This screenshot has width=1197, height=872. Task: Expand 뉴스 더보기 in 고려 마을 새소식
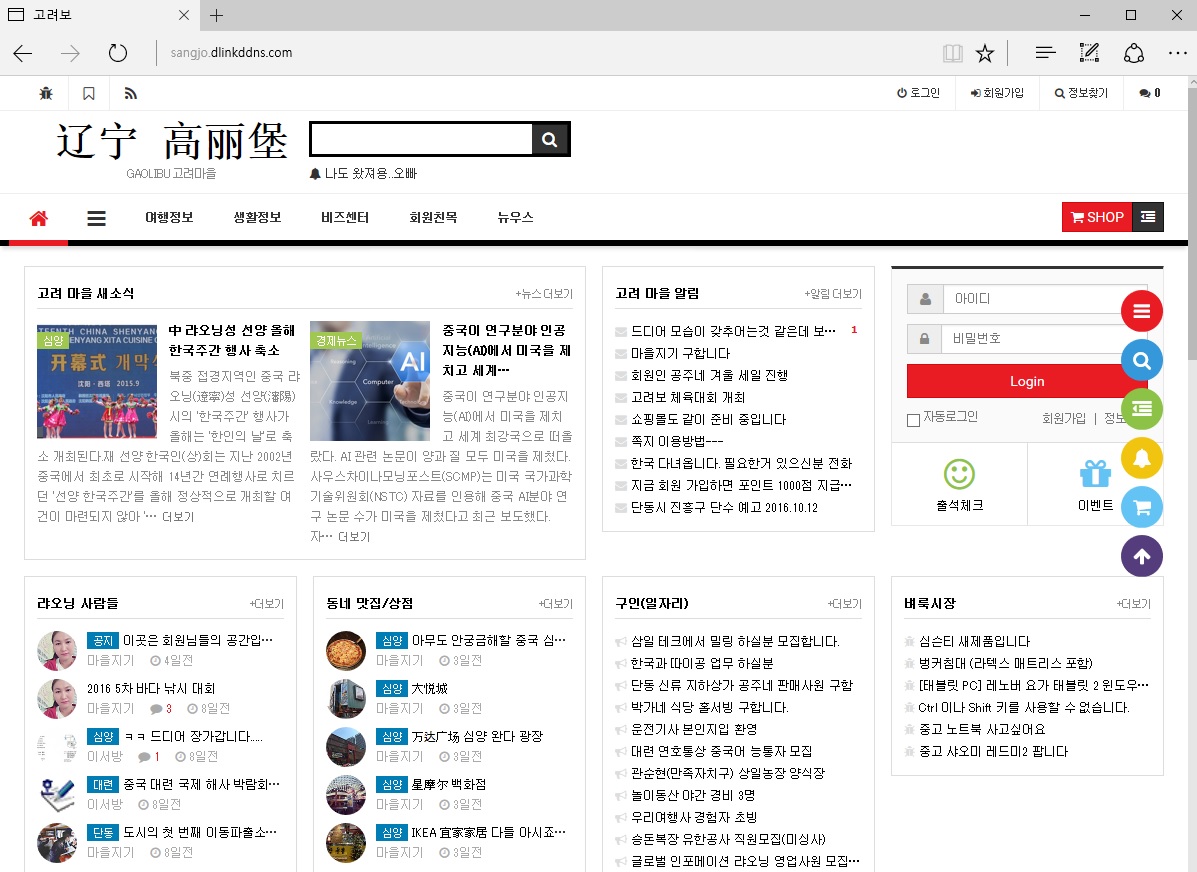click(544, 294)
